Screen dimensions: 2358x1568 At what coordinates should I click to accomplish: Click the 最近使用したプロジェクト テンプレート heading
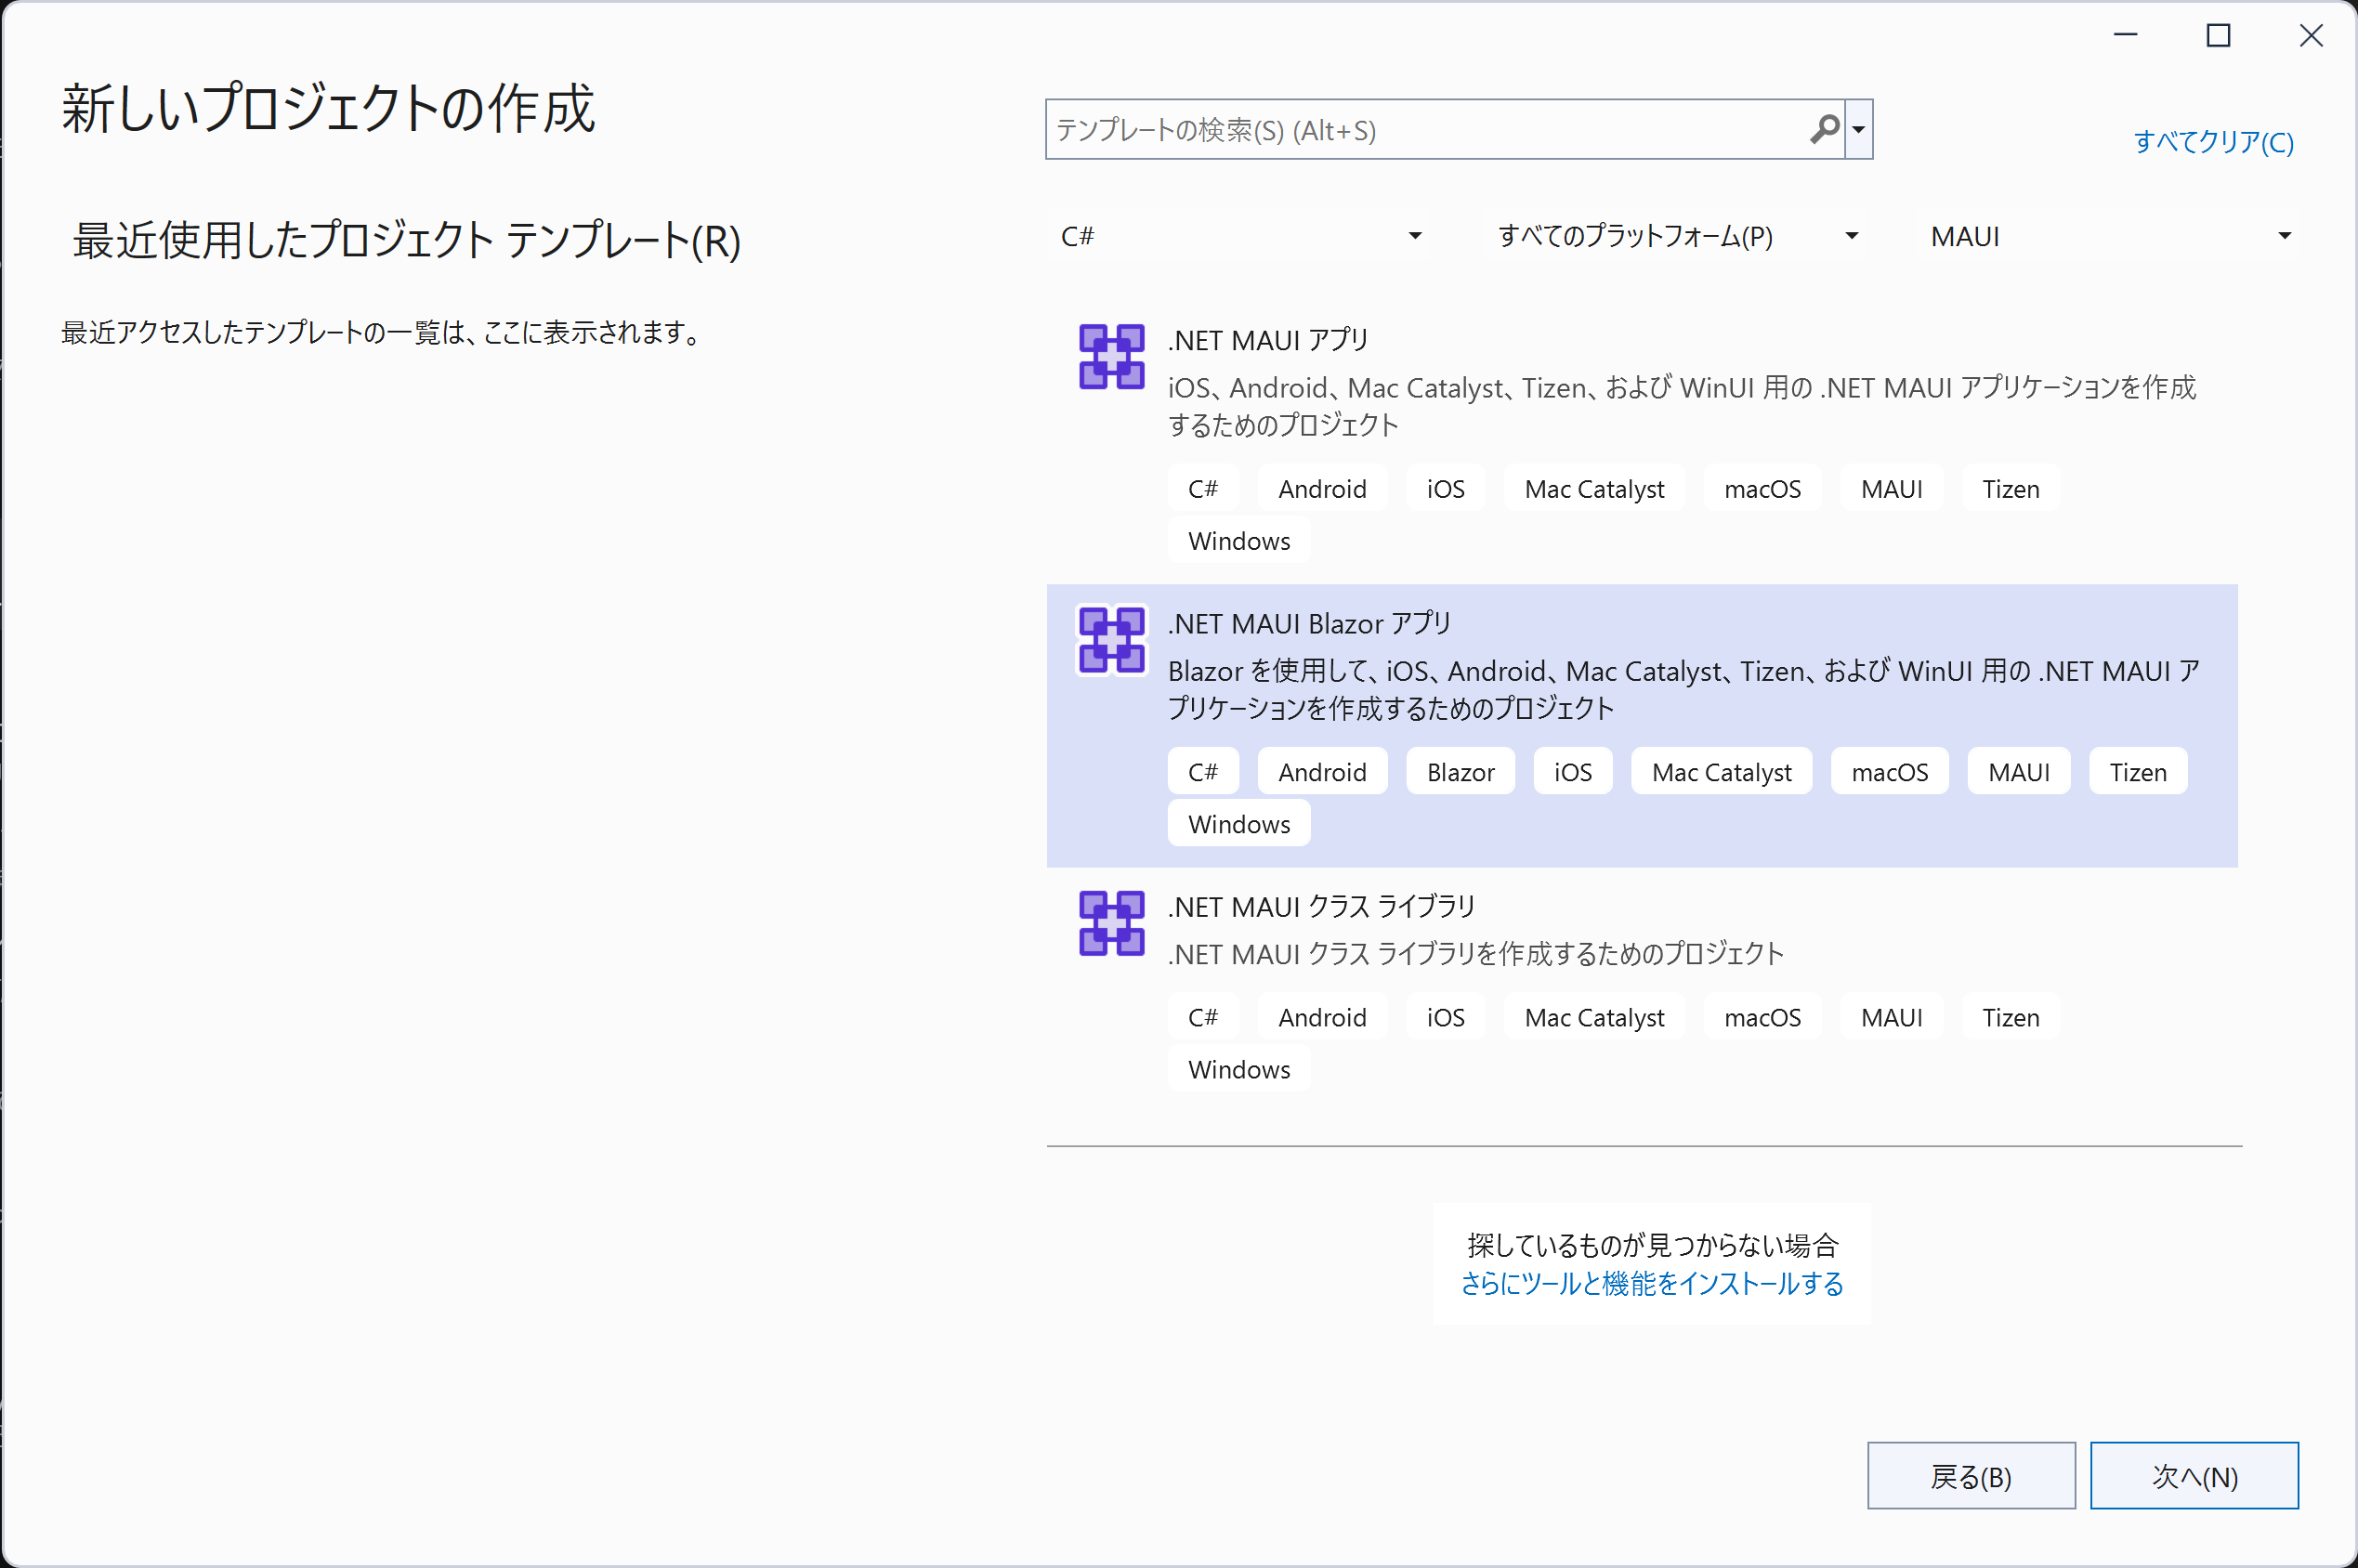(x=407, y=241)
